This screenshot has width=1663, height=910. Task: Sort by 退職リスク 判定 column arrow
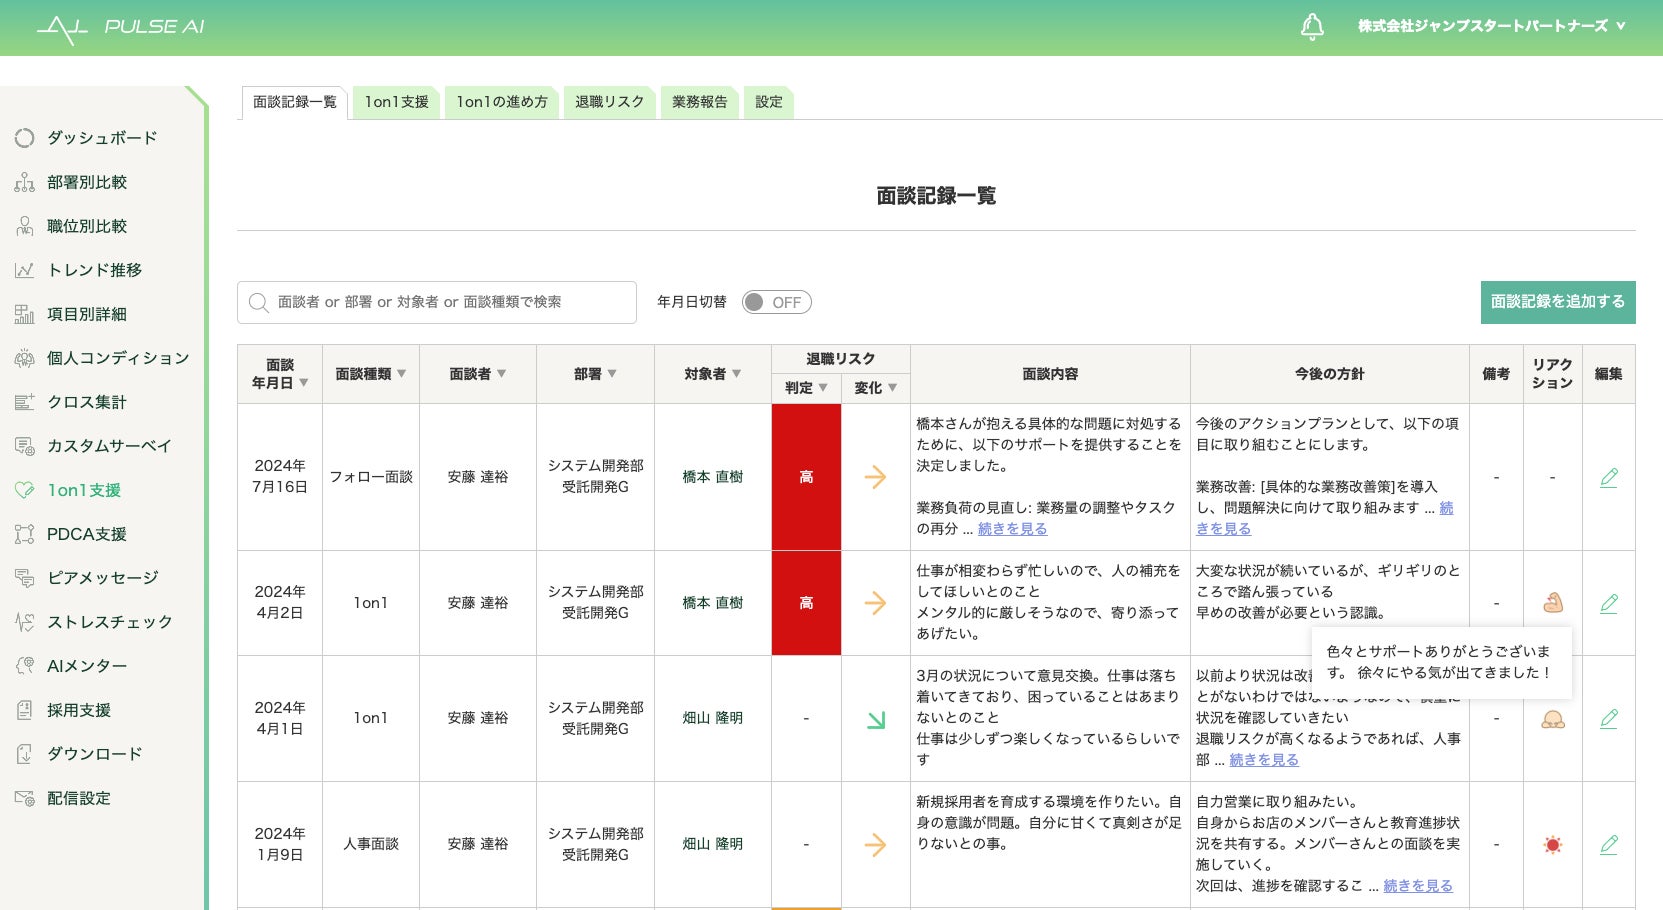coord(823,388)
